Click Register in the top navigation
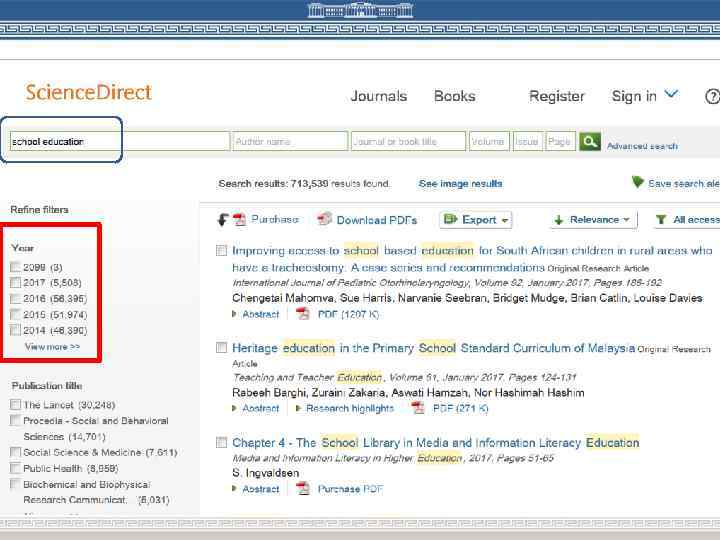The height and width of the screenshot is (540, 720). [557, 96]
